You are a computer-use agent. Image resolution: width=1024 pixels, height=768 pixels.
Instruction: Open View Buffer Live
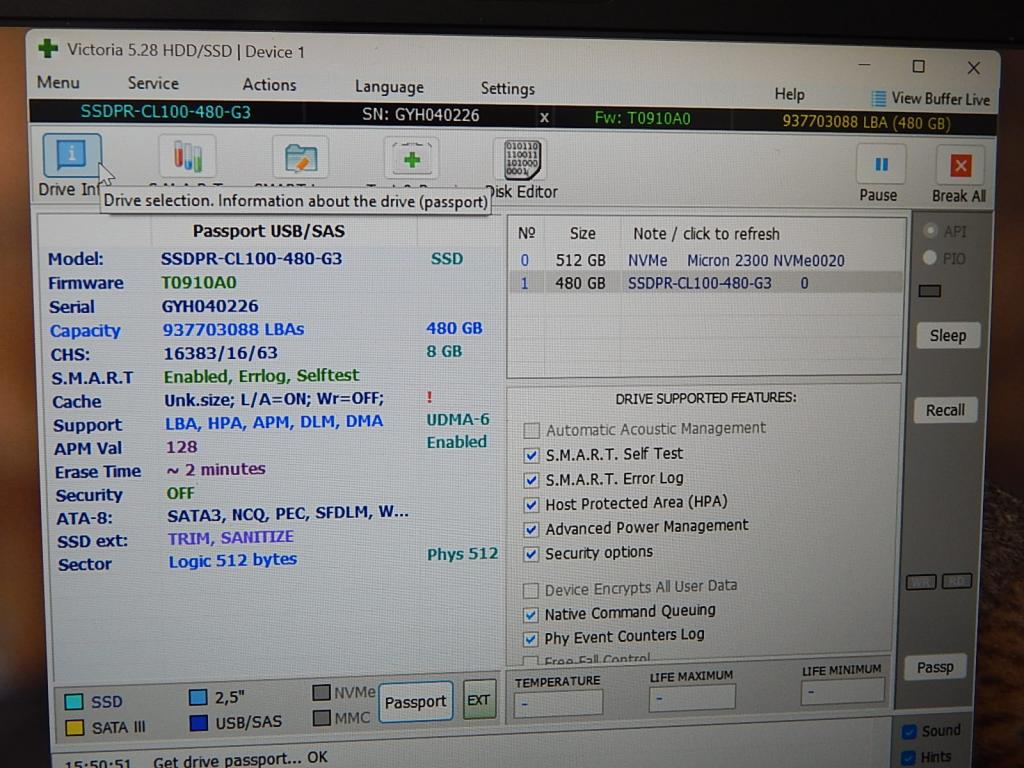[930, 99]
